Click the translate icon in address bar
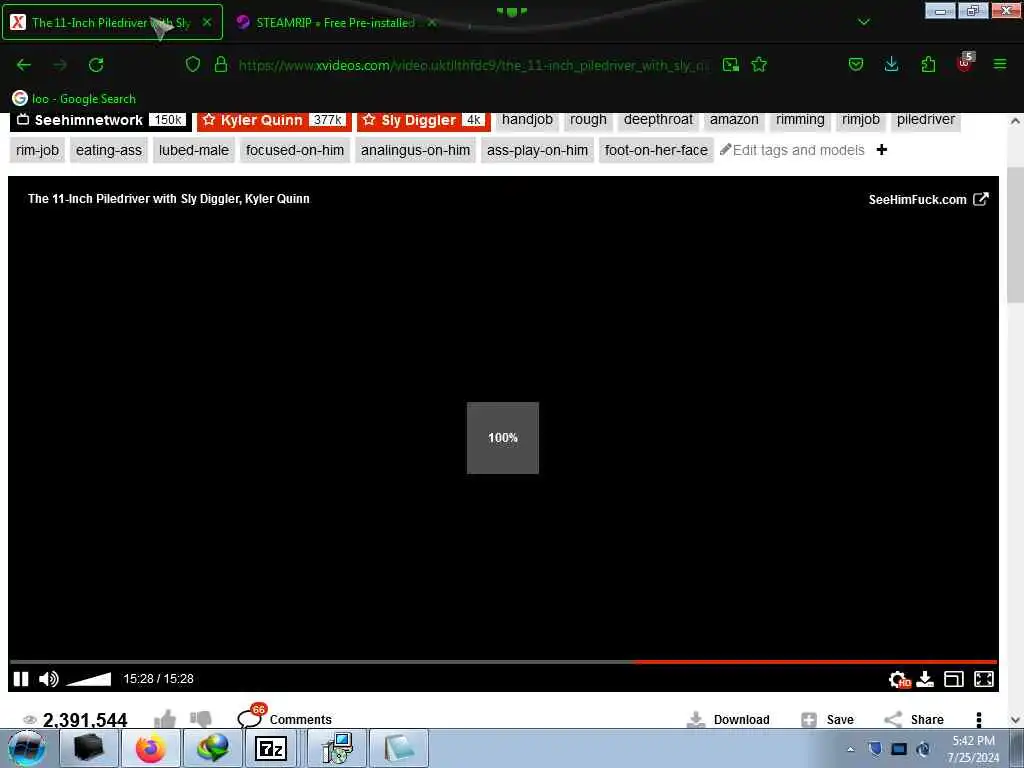Viewport: 1024px width, 768px height. pyautogui.click(x=731, y=65)
